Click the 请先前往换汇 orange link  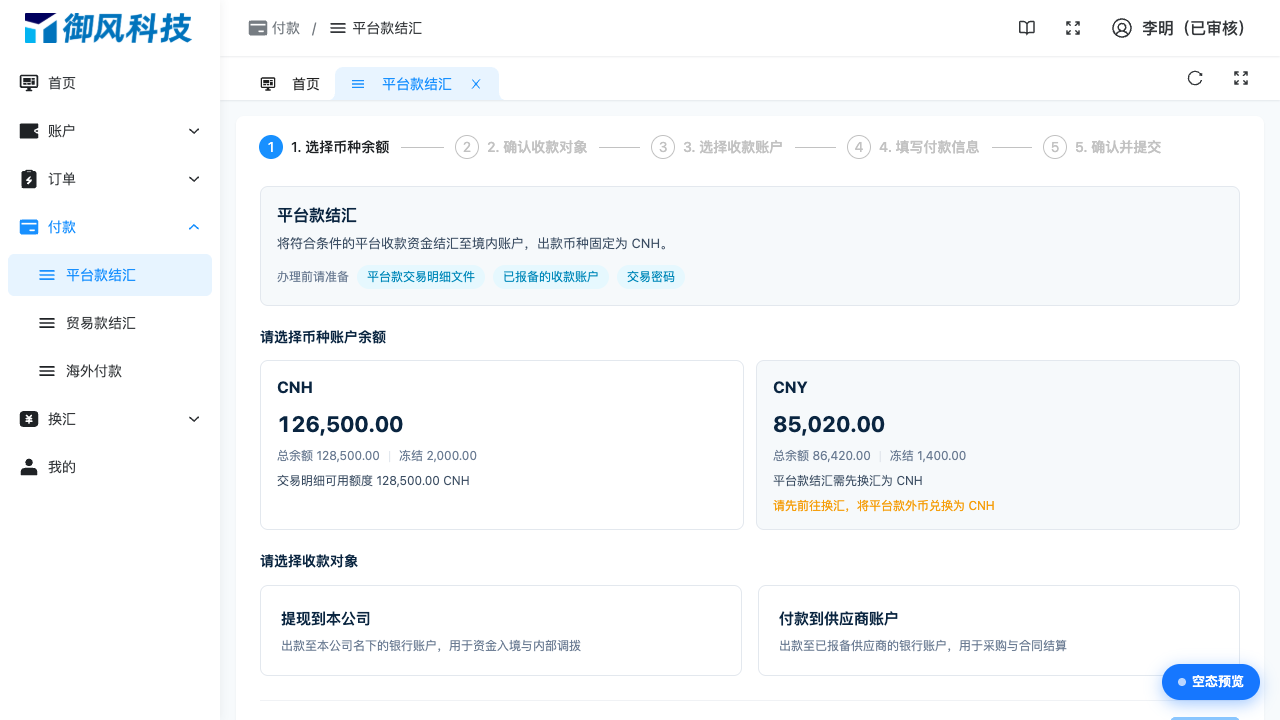coord(884,506)
